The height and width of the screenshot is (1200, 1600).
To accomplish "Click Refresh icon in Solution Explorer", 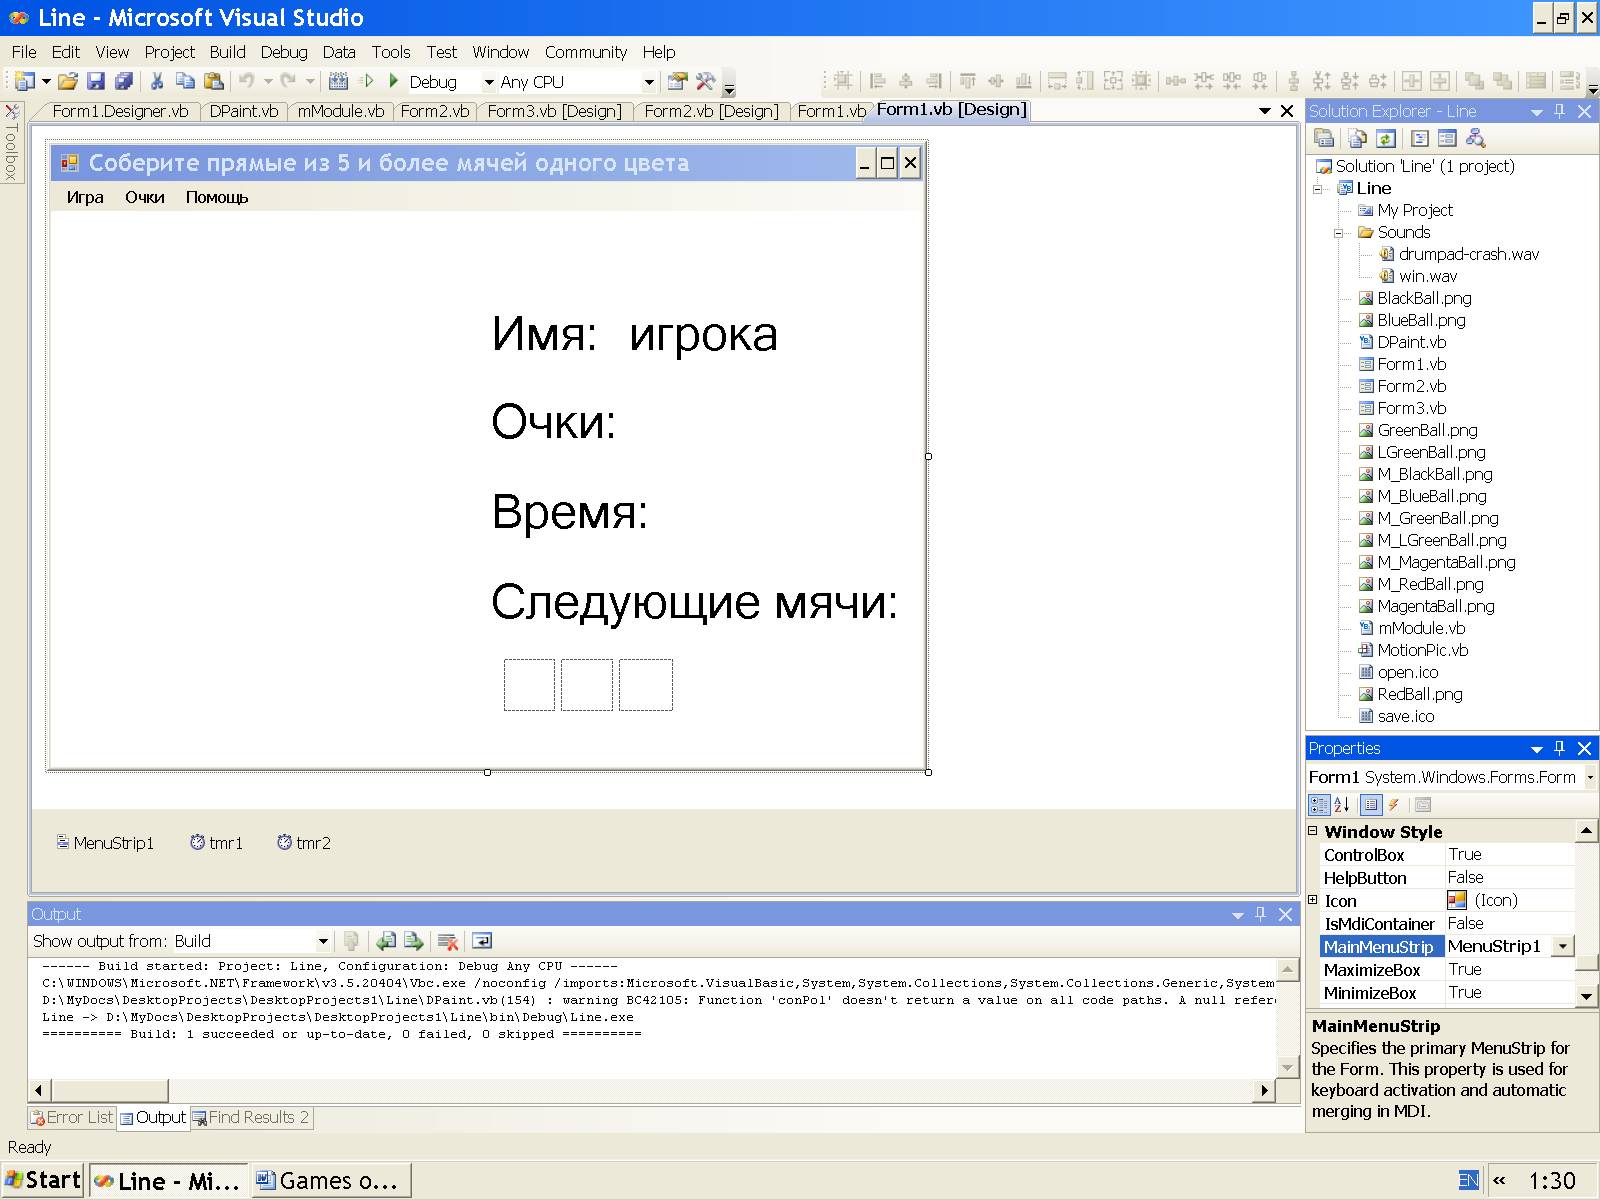I will [1386, 139].
